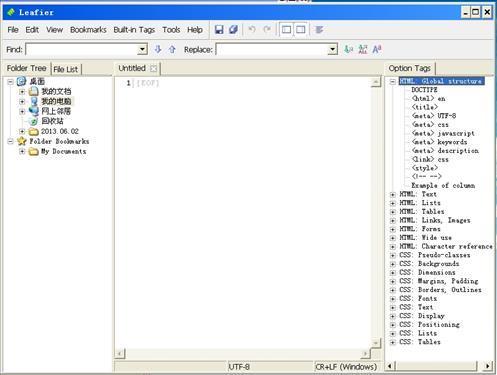The height and width of the screenshot is (375, 497).
Task: Open the Edit menu
Action: pos(32,30)
